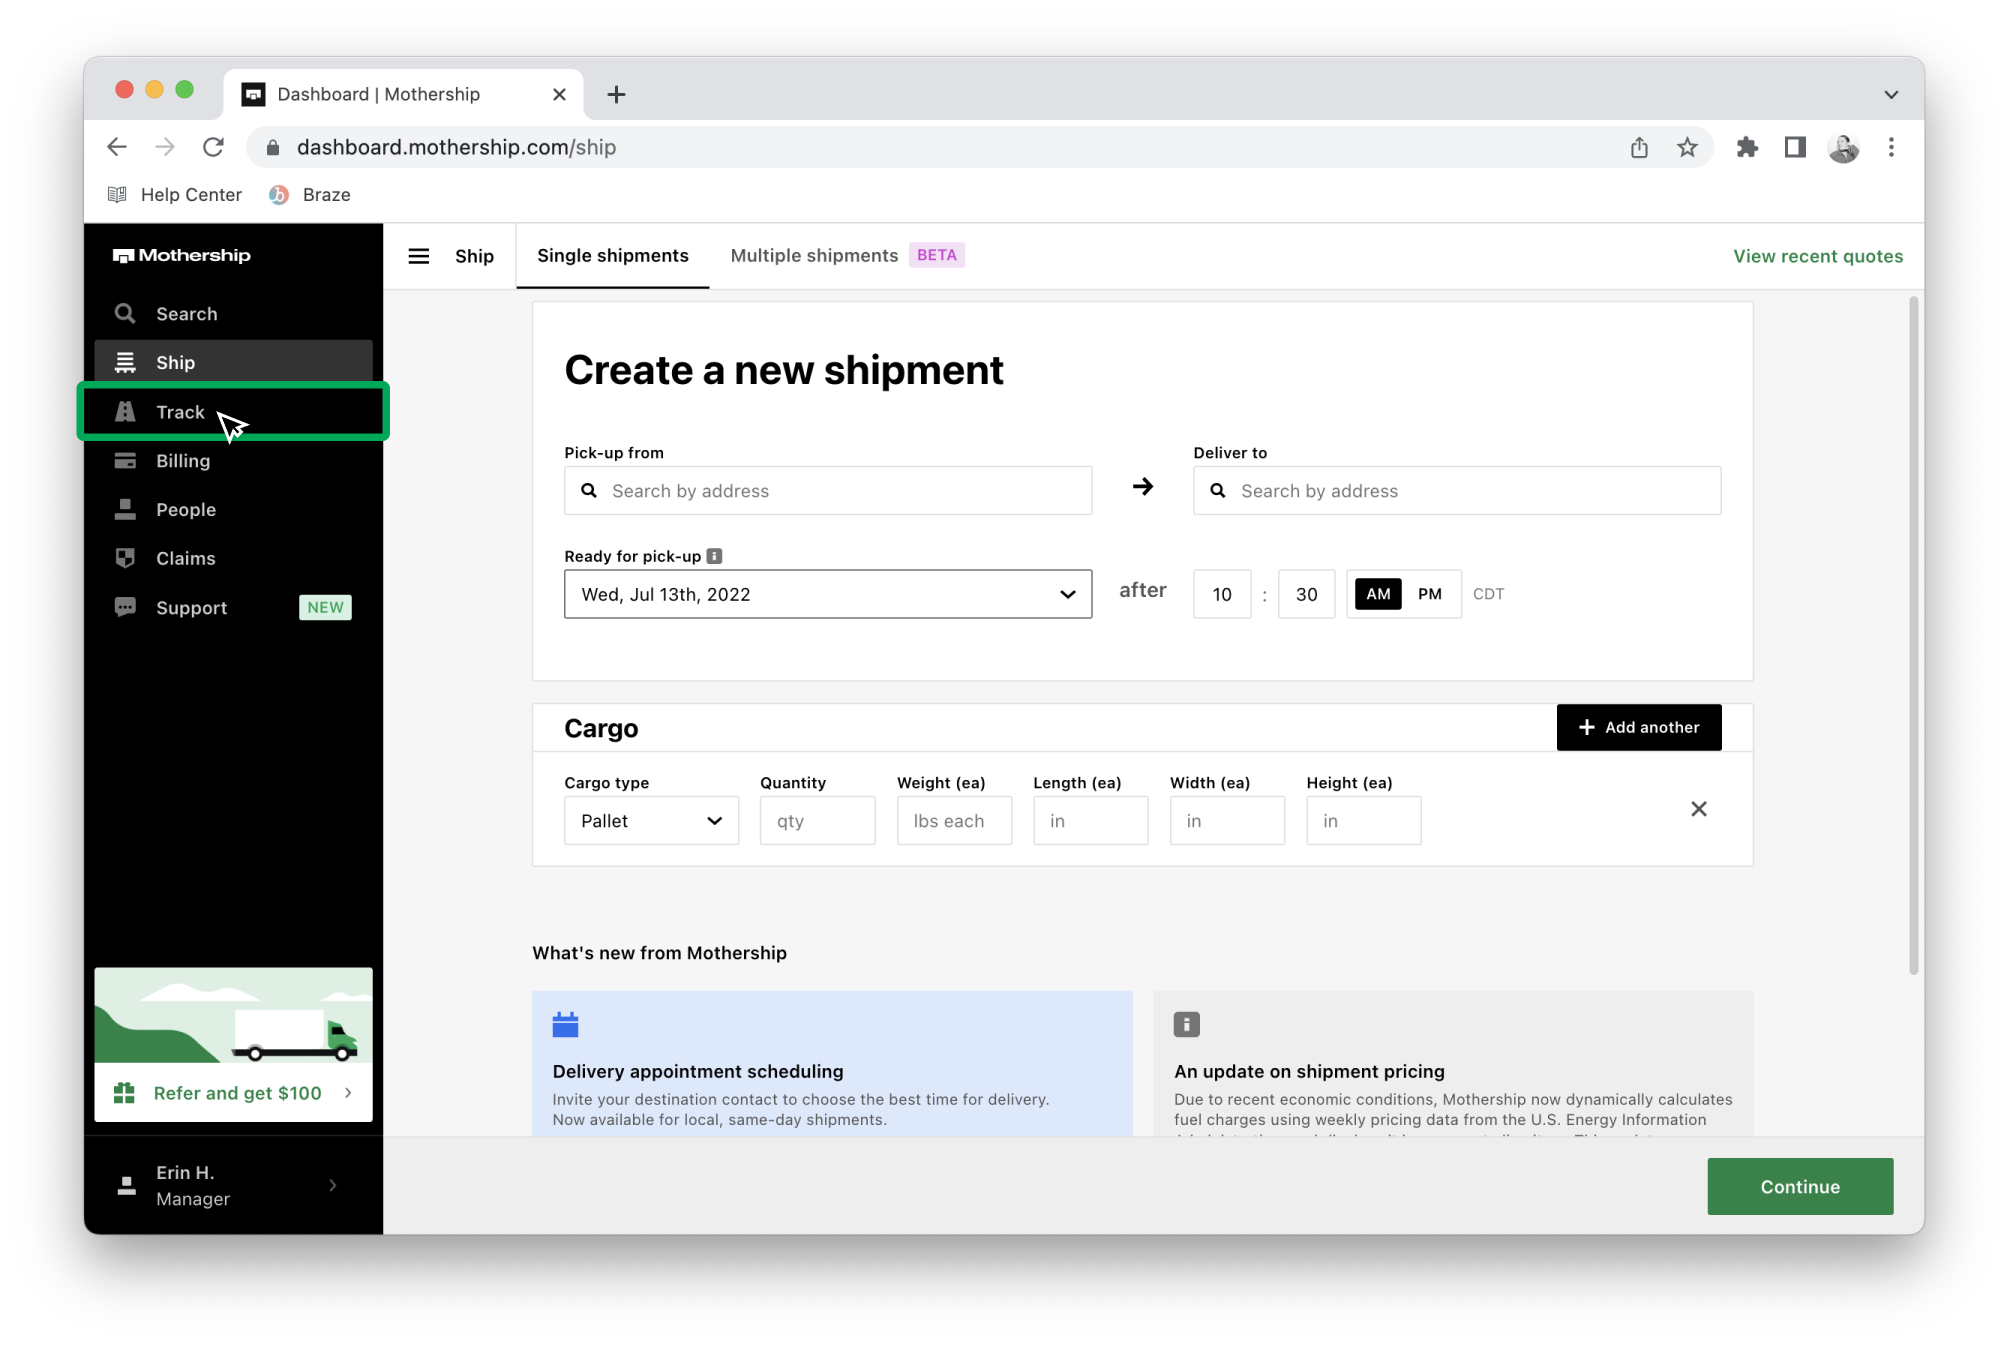Select PM for pick-up time

click(1430, 594)
